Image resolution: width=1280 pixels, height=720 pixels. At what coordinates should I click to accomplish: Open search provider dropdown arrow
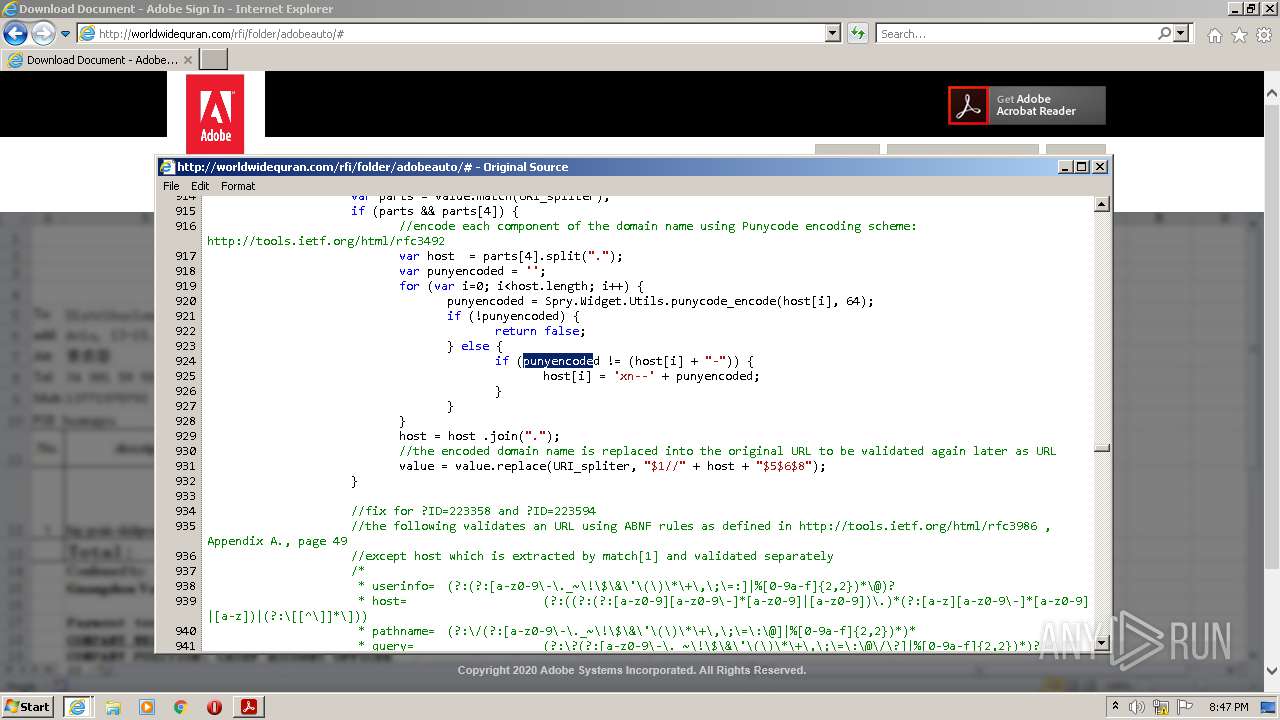pyautogui.click(x=1181, y=34)
